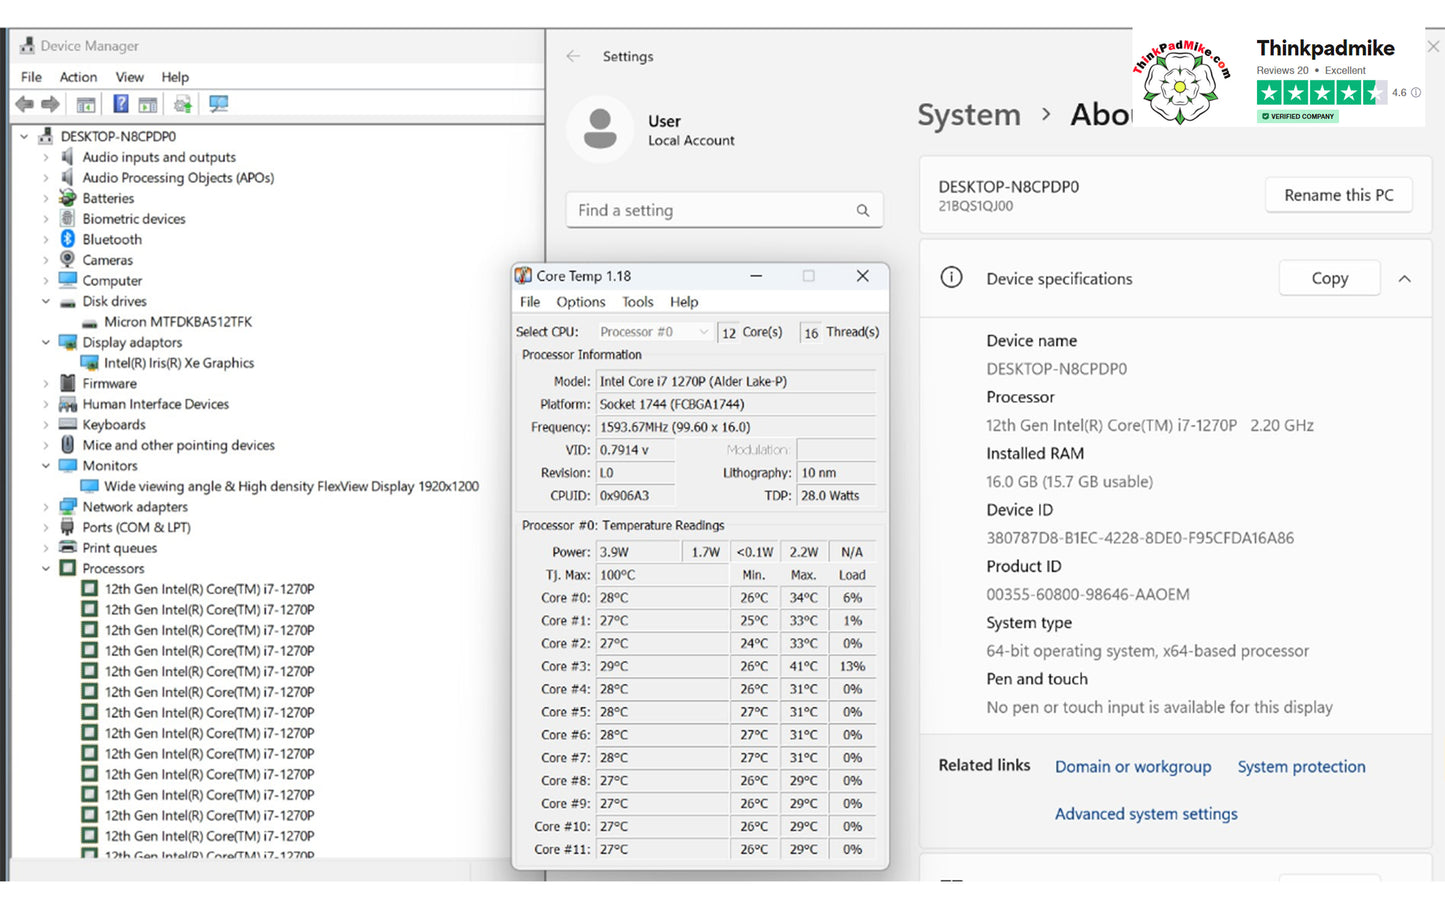Toggle the show/hide action pane toolbar icon
This screenshot has width=1445, height=908.
(x=148, y=104)
